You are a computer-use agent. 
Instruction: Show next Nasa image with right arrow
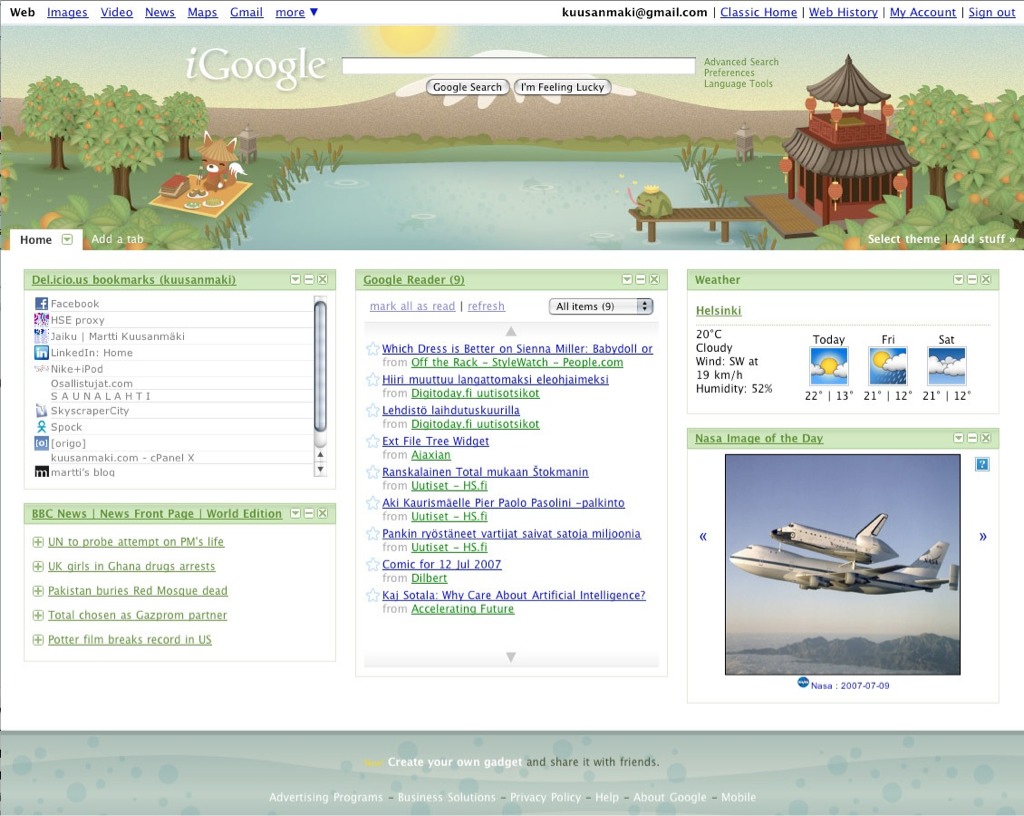click(x=982, y=537)
